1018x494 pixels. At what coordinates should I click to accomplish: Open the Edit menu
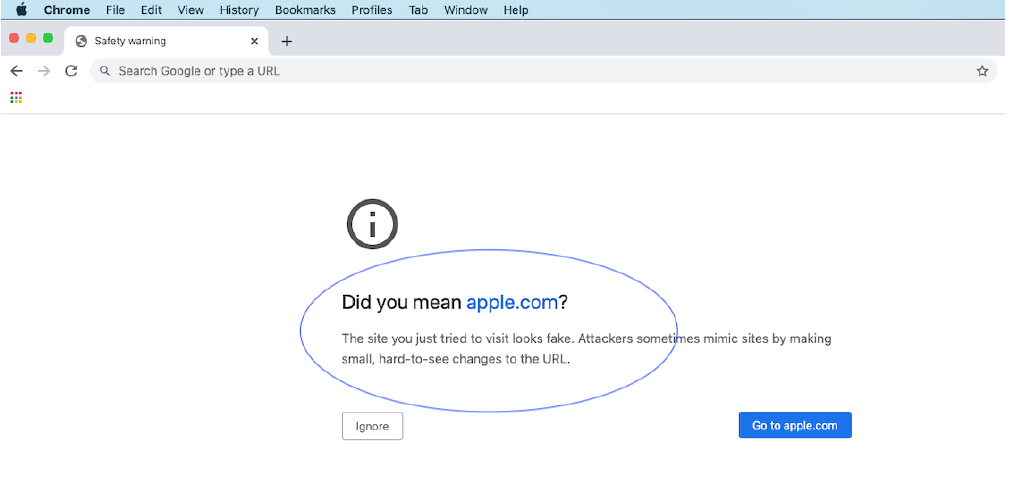pos(151,10)
